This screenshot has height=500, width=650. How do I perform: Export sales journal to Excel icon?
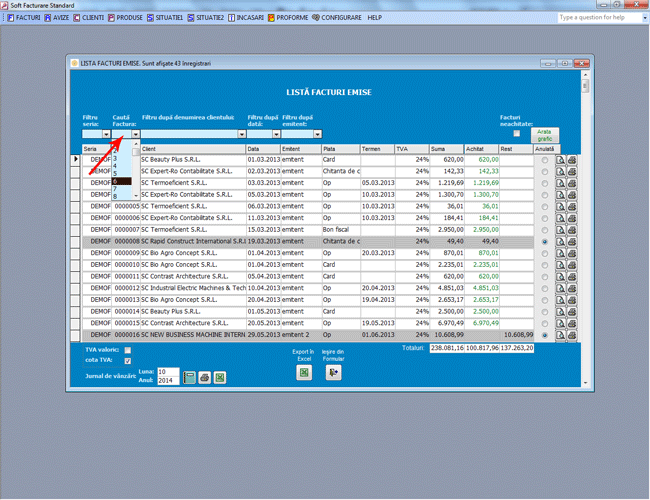(220, 377)
